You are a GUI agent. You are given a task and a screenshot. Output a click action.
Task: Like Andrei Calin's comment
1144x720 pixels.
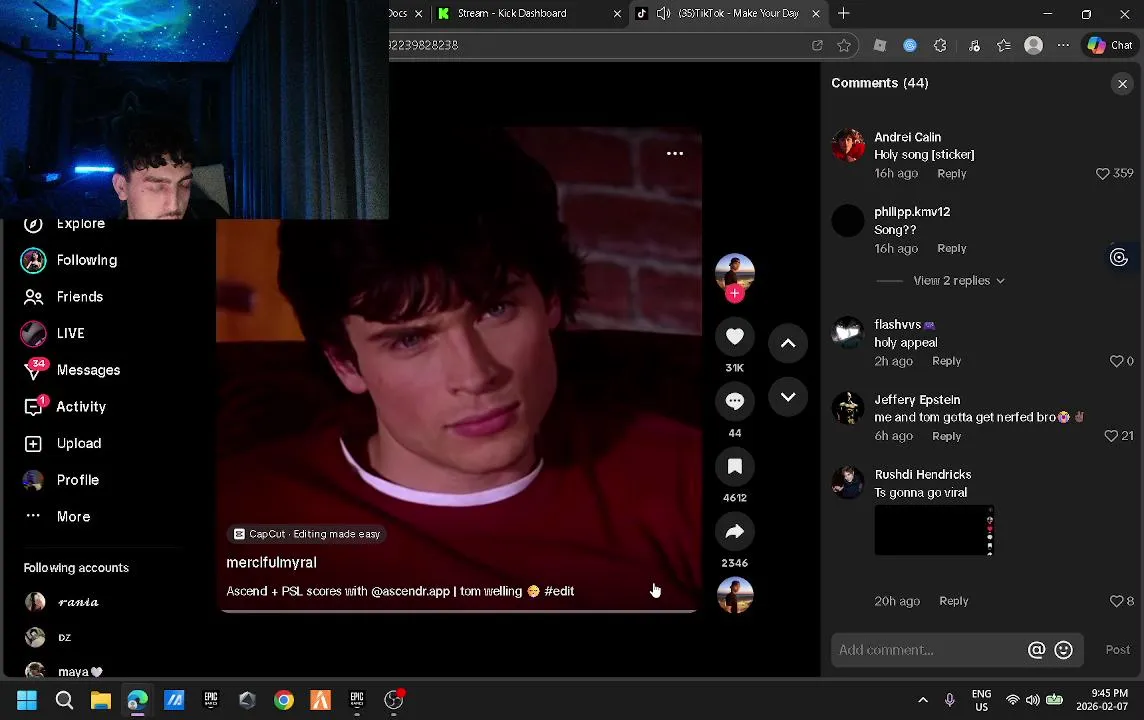point(1102,174)
